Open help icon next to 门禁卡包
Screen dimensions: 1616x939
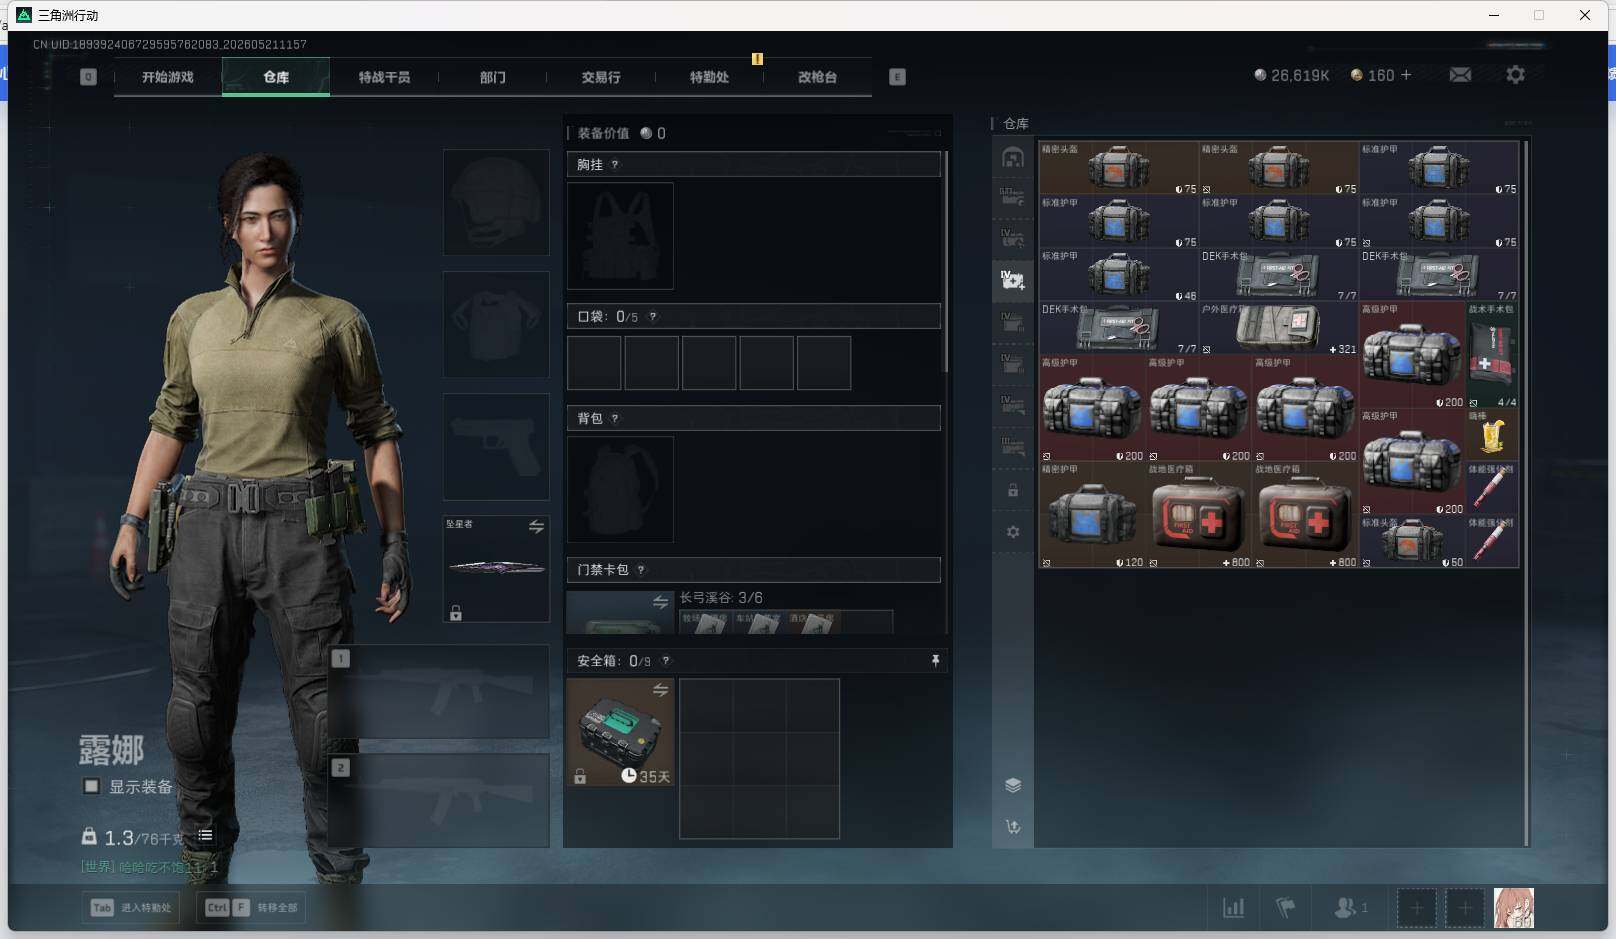pyautogui.click(x=641, y=570)
